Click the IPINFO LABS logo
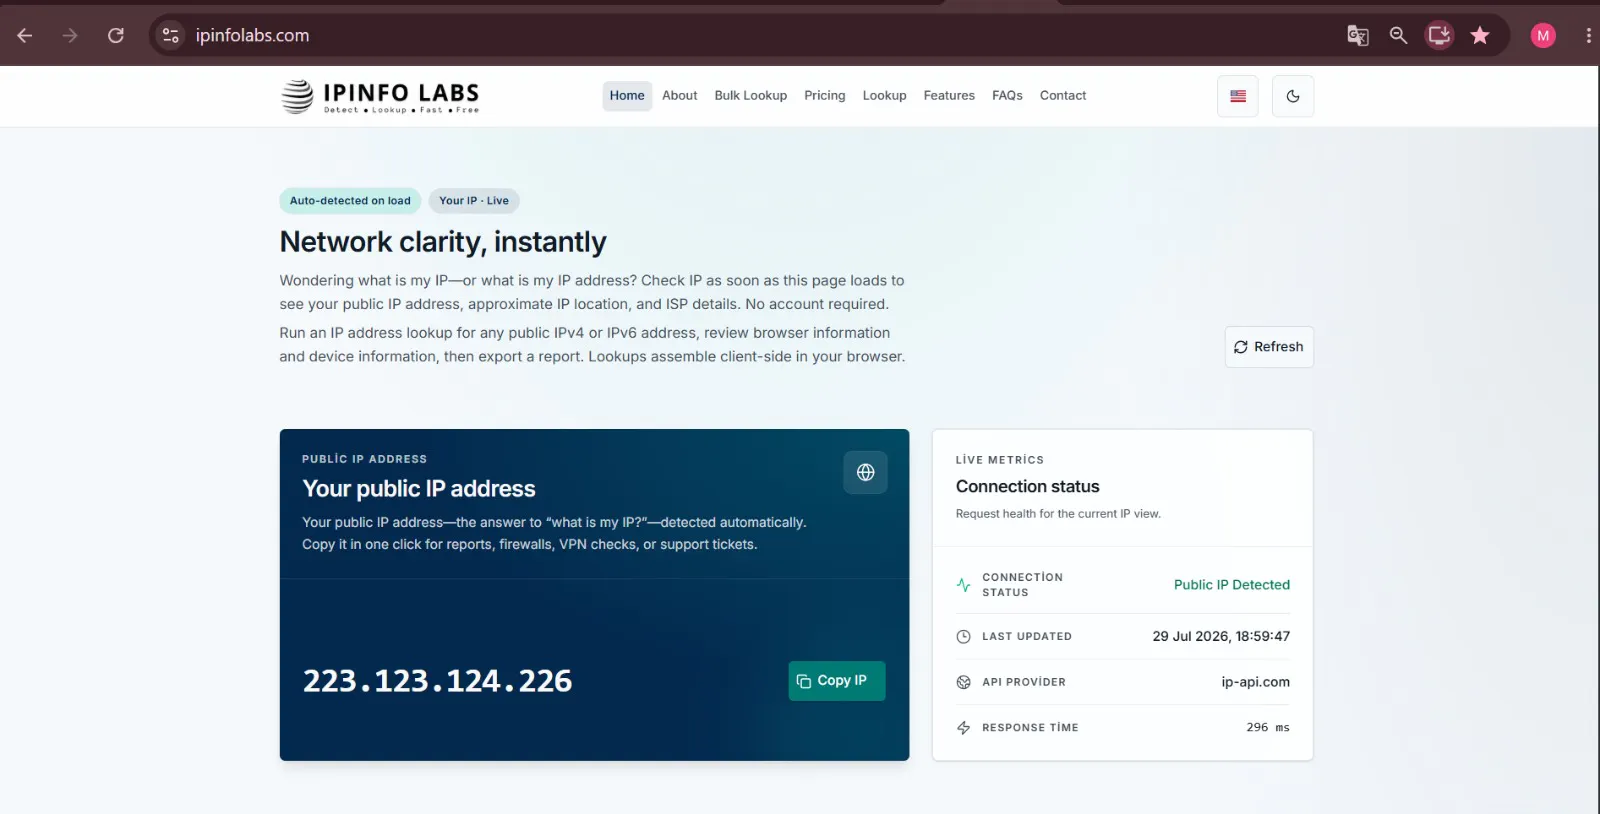This screenshot has height=814, width=1600. point(380,96)
